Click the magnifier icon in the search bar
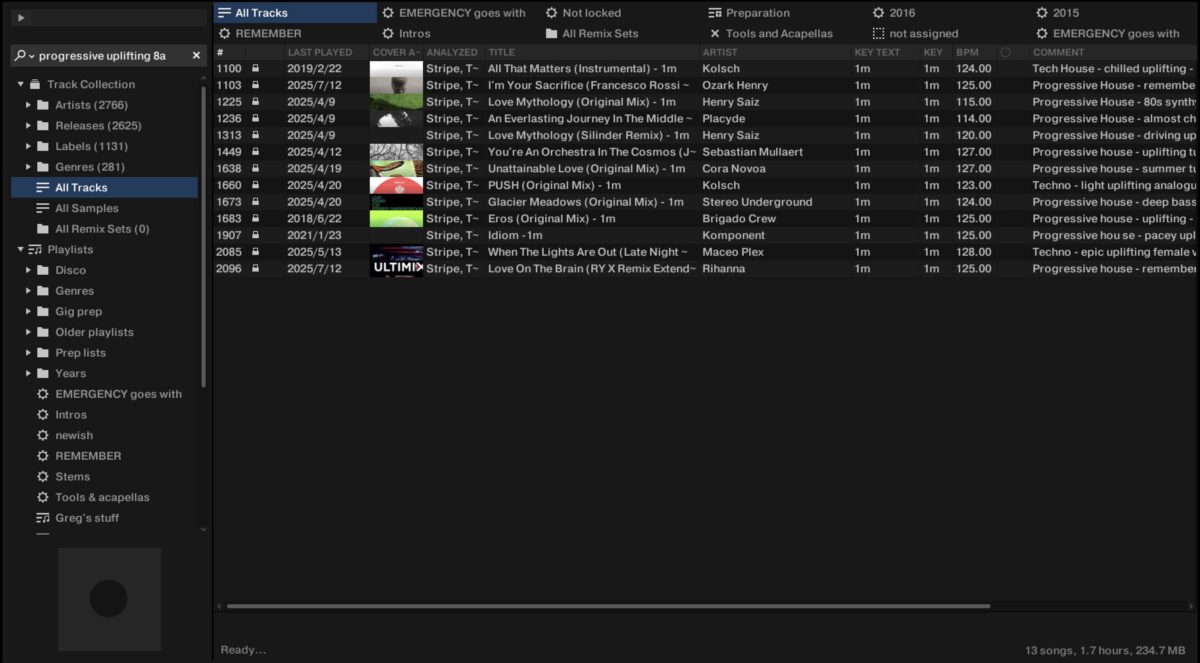 pyautogui.click(x=20, y=55)
